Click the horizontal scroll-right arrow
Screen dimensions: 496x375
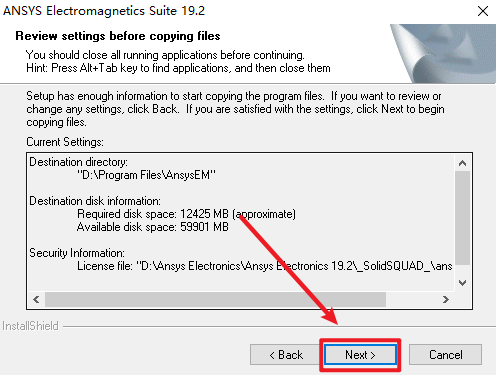tap(446, 299)
